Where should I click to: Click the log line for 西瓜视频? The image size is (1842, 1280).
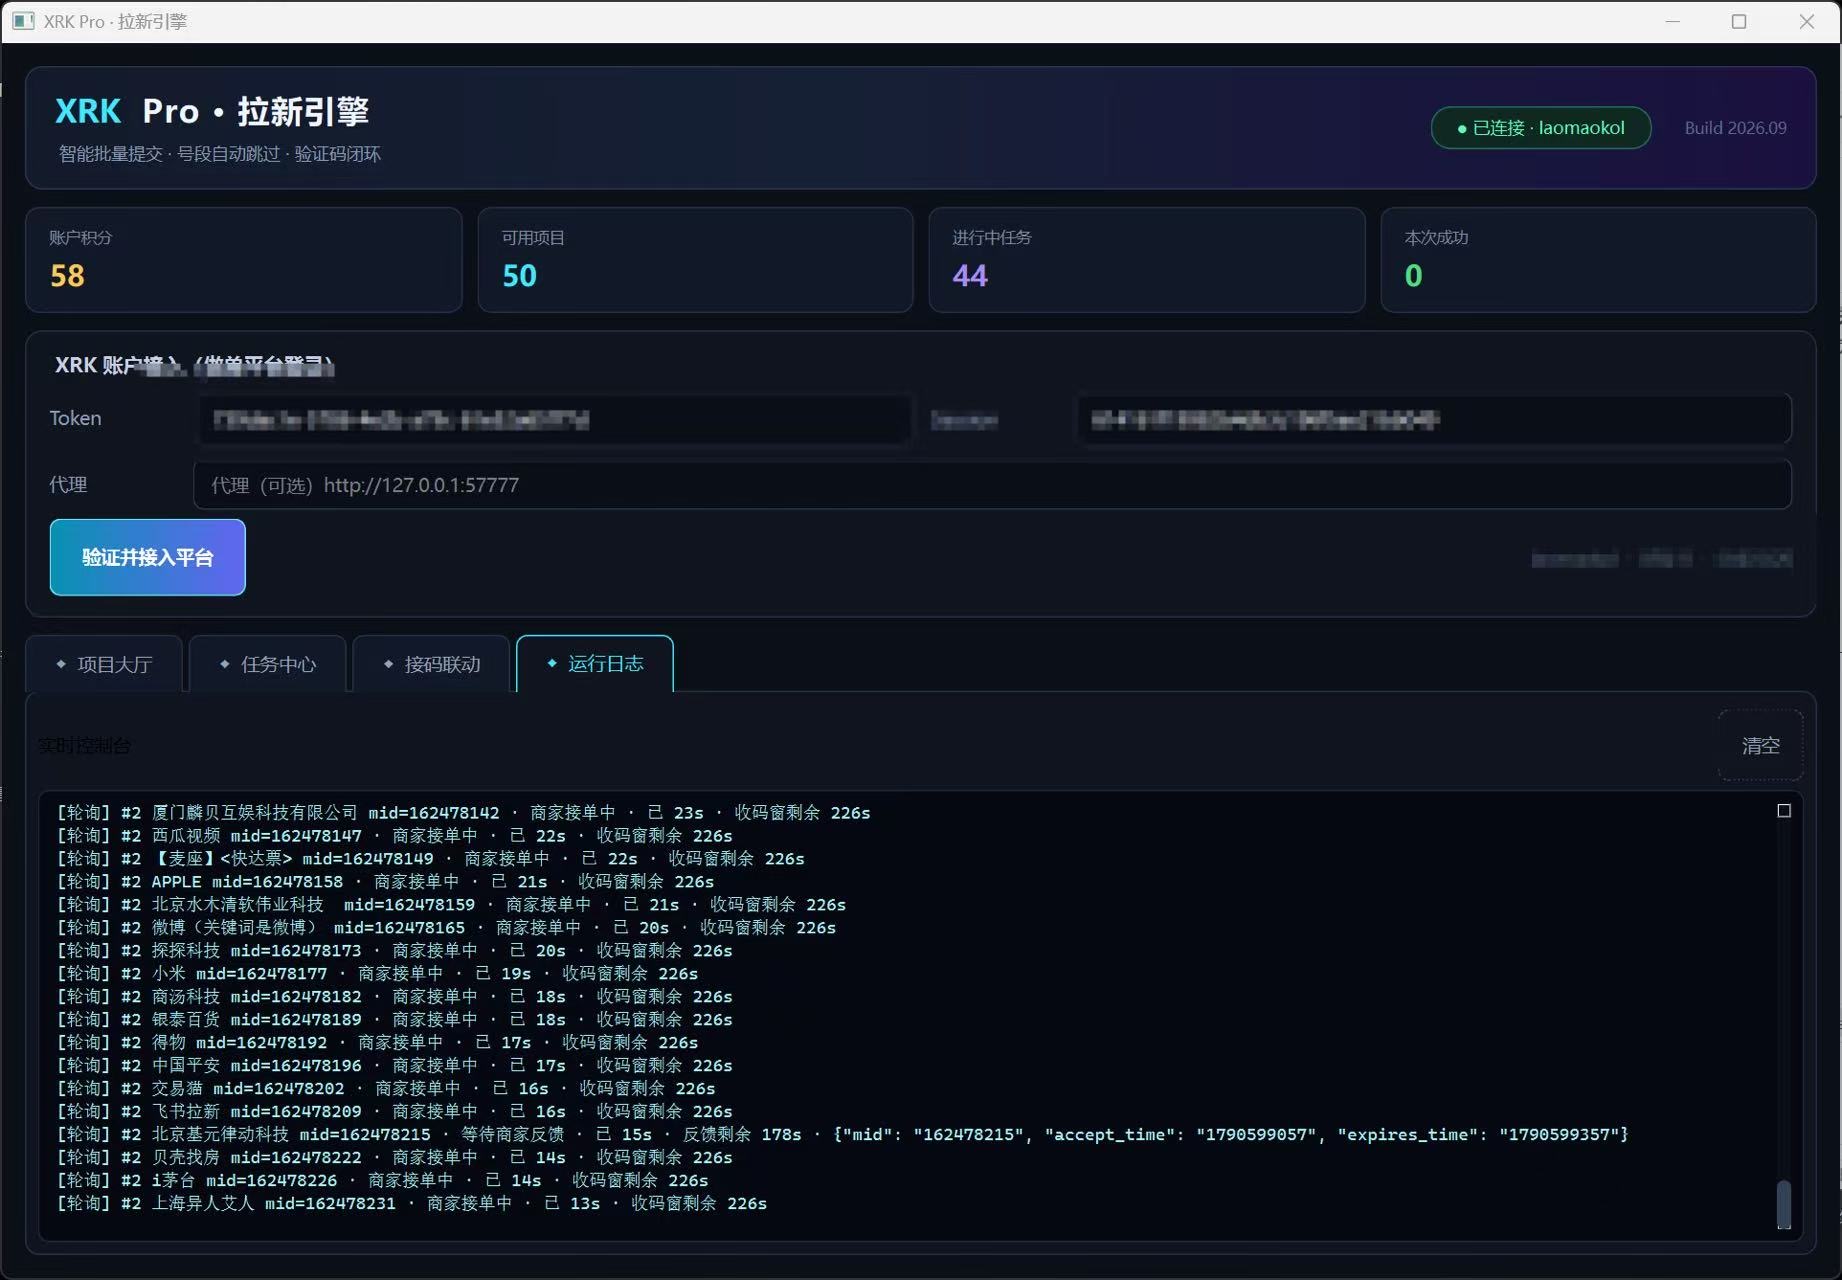(395, 836)
